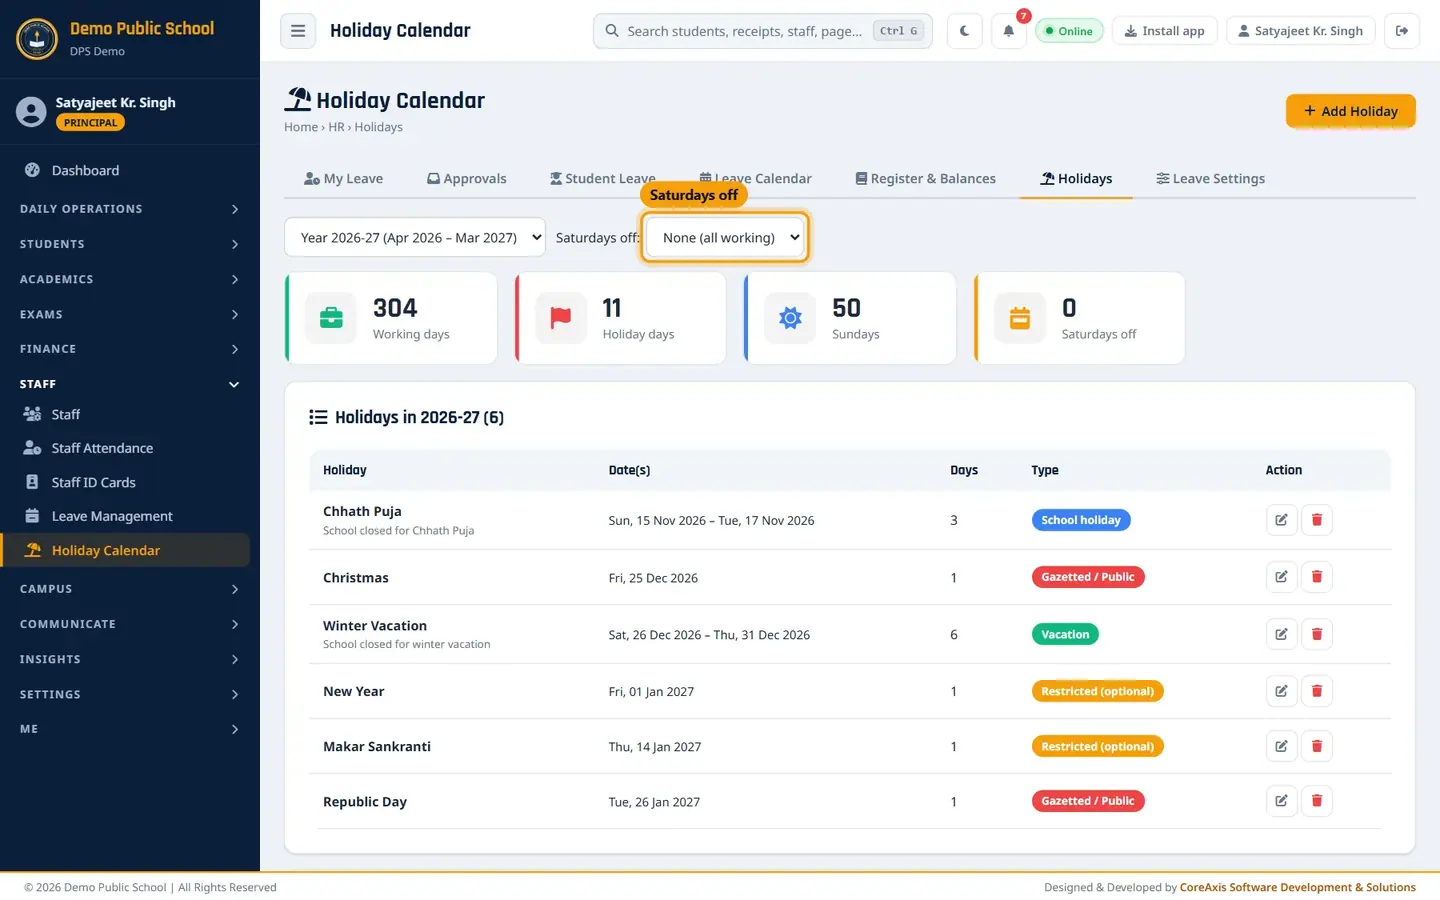Go to Register & Balances tab
The height and width of the screenshot is (900, 1440).
926,179
